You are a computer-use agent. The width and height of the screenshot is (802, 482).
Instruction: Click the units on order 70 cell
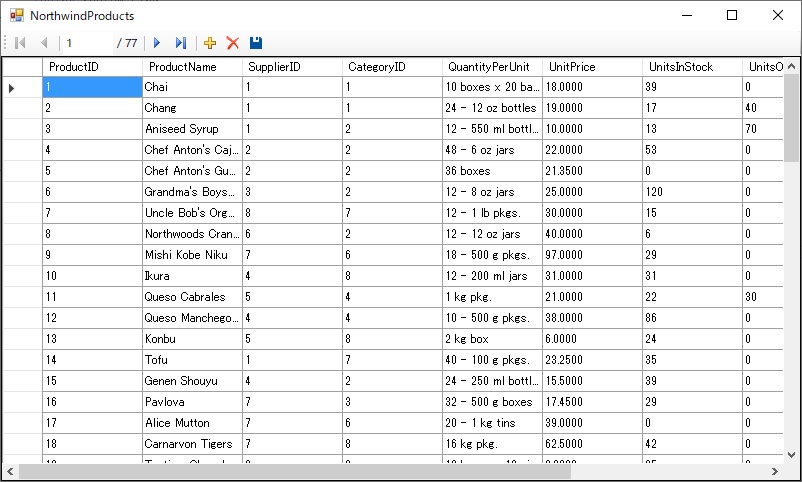coord(763,129)
